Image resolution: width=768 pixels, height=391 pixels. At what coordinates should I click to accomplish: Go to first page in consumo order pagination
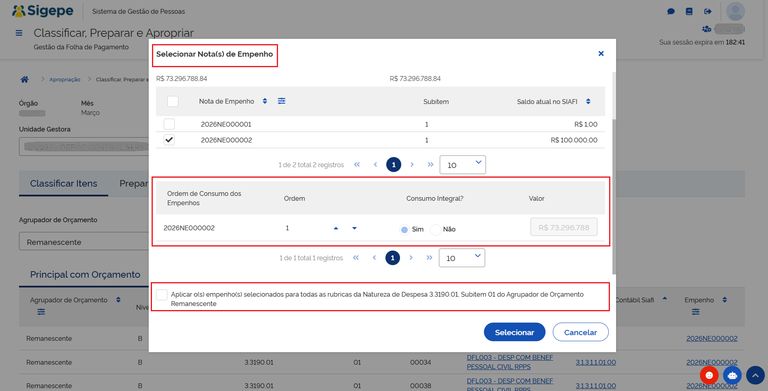356,258
